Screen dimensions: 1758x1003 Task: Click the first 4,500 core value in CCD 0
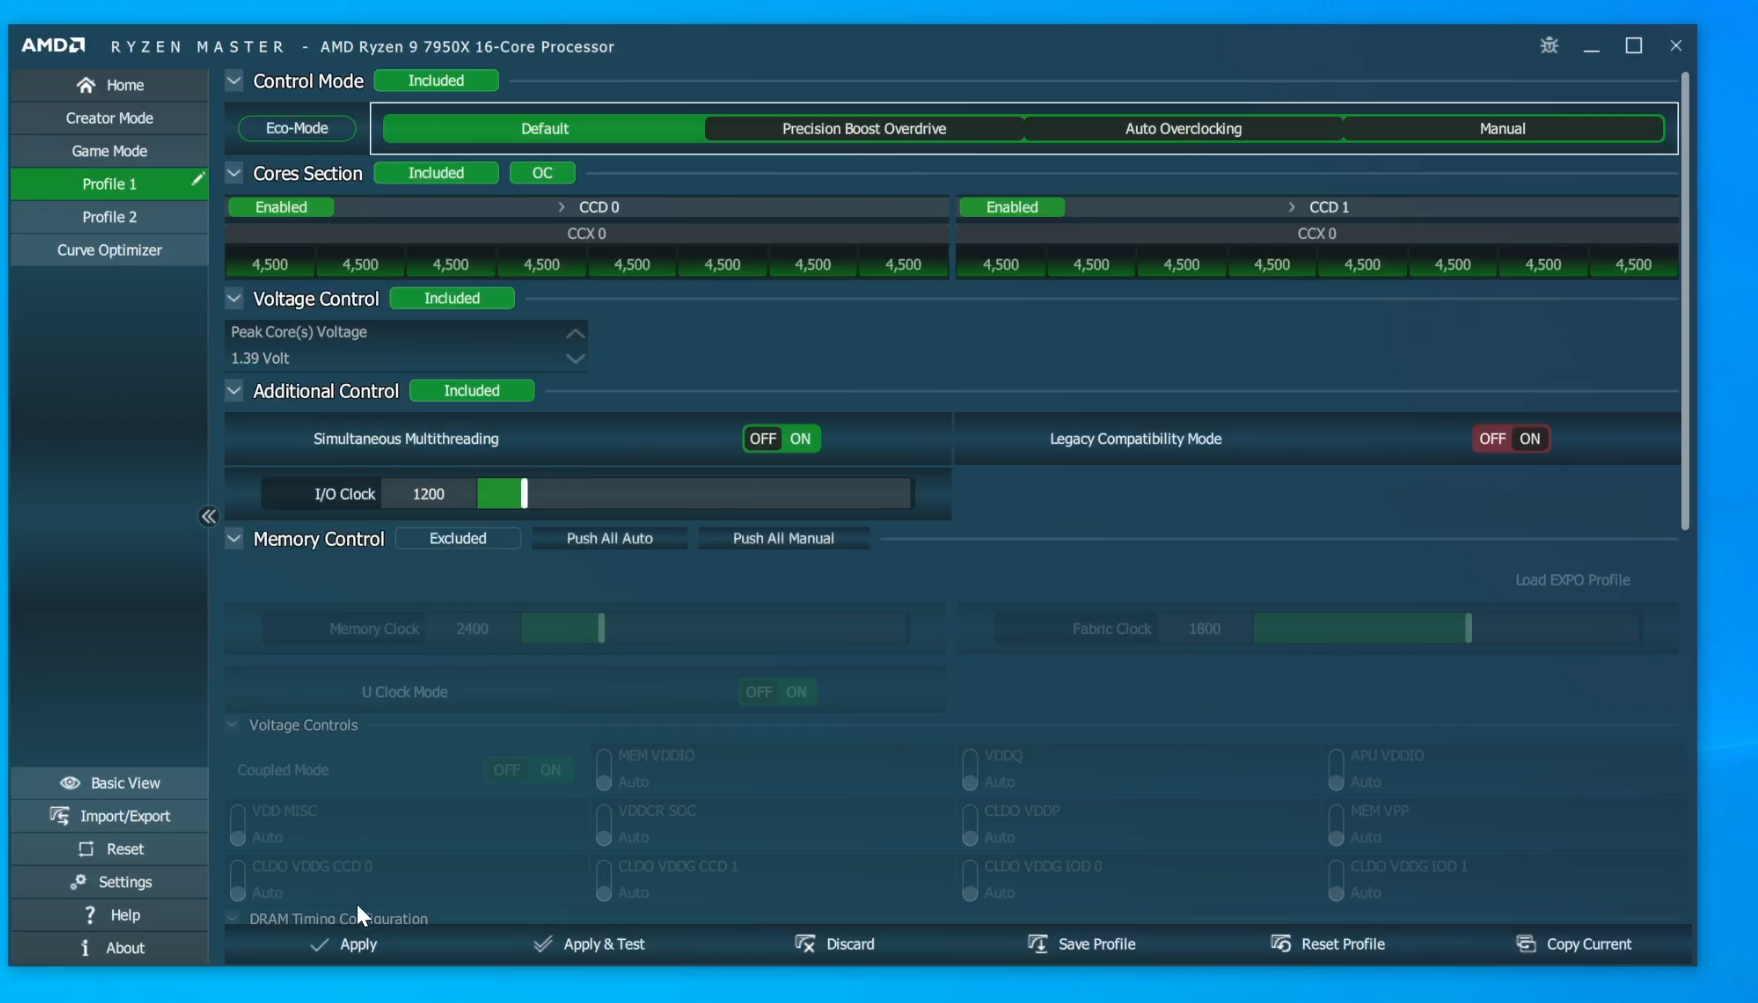pos(270,265)
